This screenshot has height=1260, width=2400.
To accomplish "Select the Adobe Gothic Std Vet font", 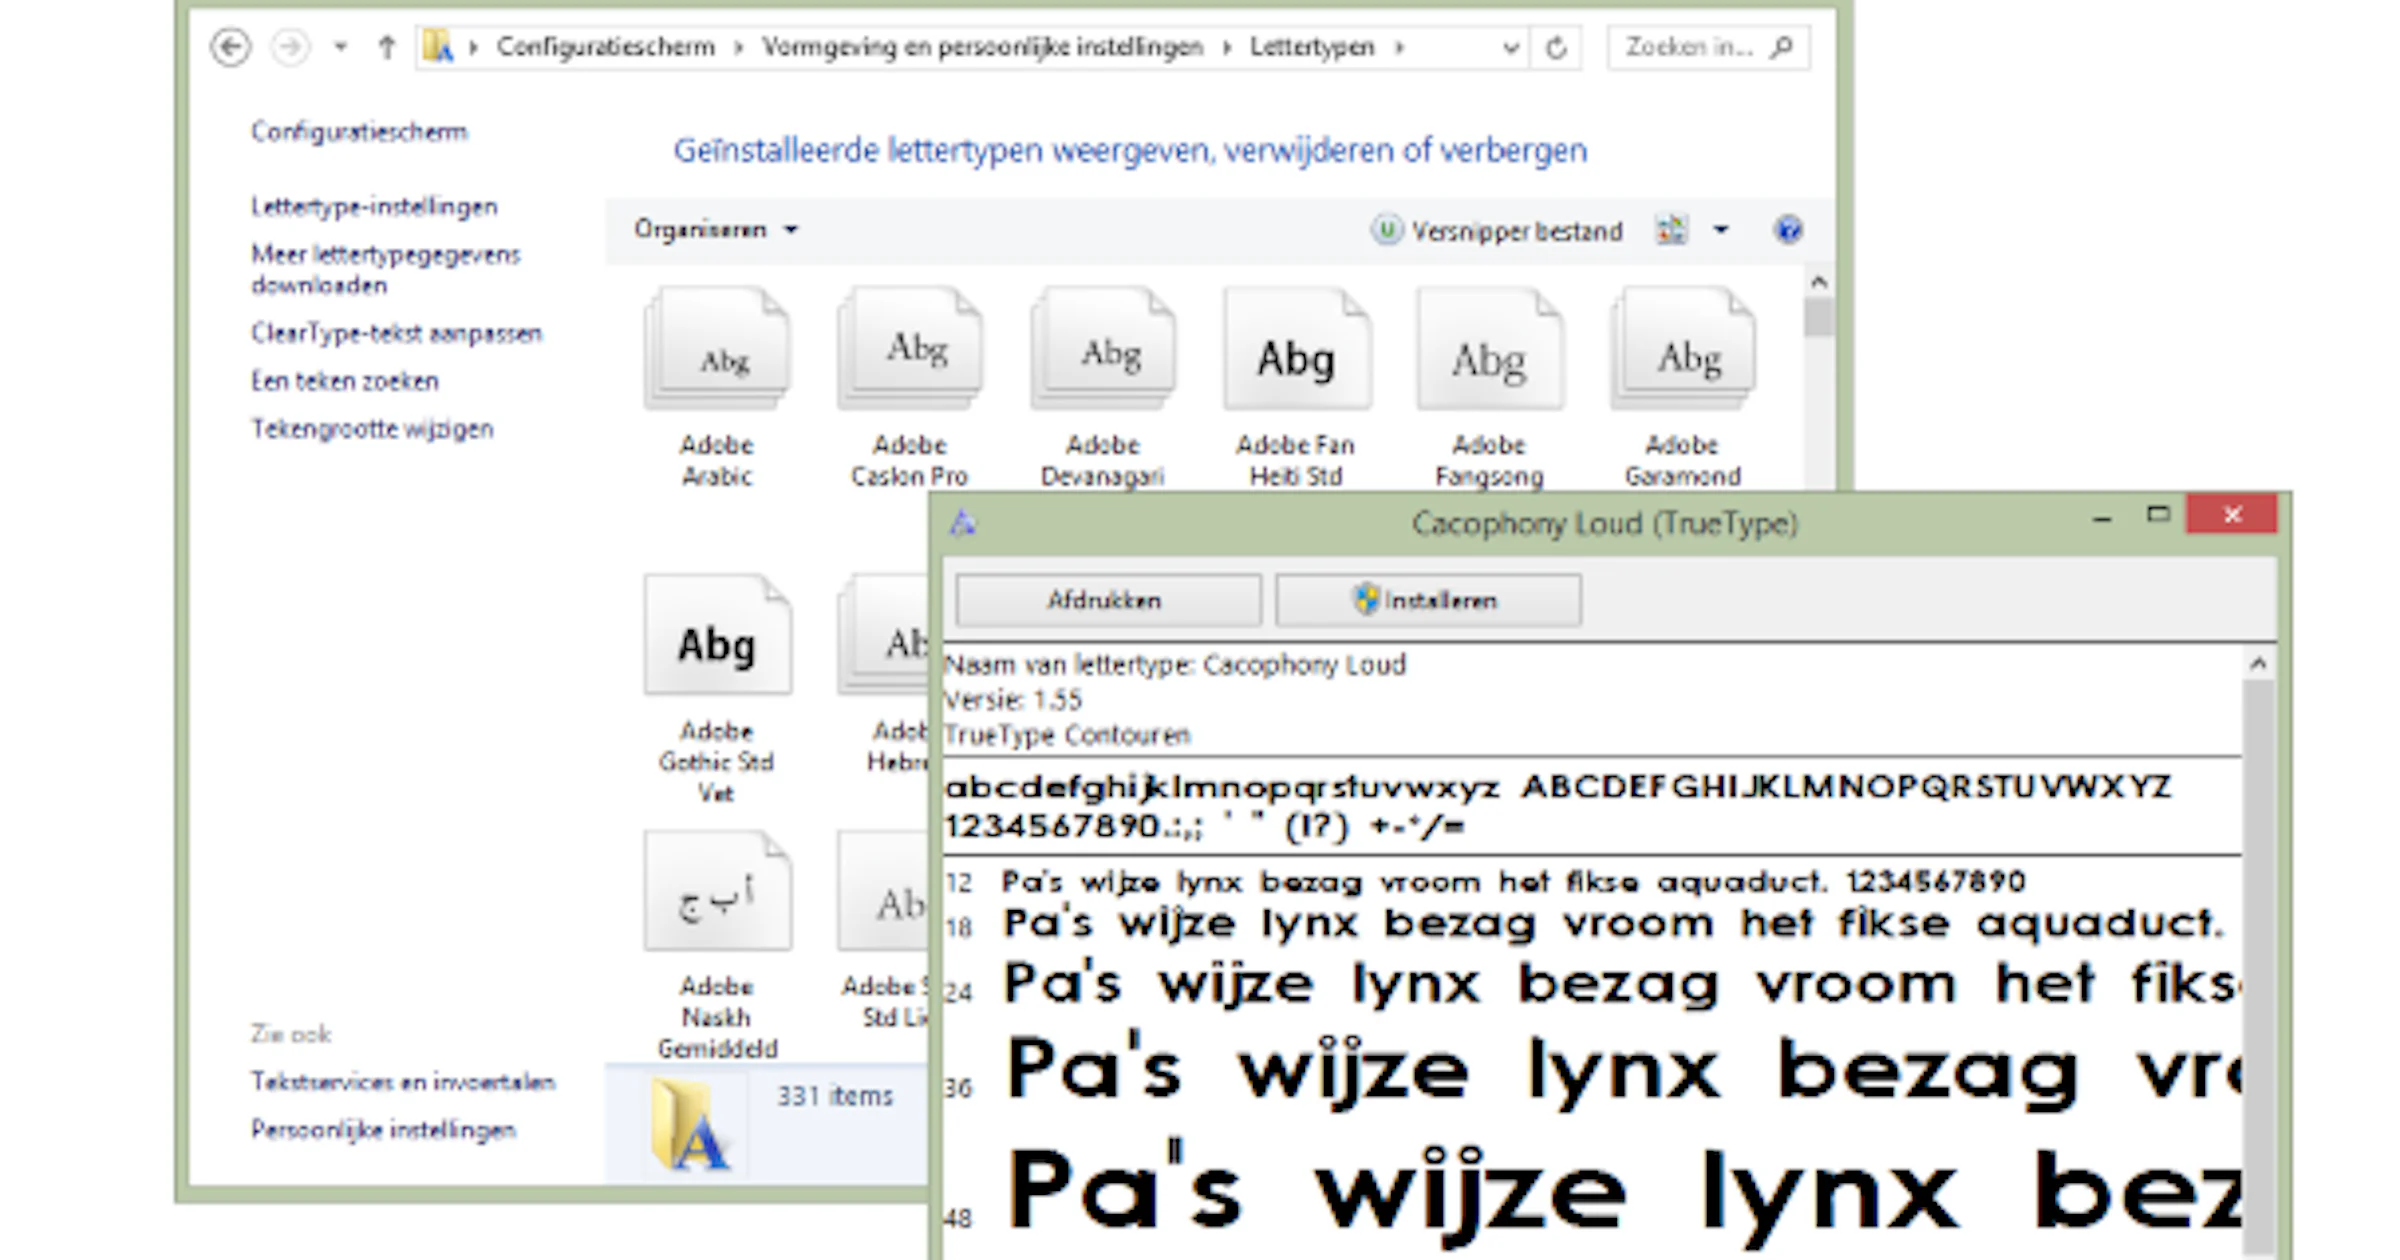I will point(717,690).
